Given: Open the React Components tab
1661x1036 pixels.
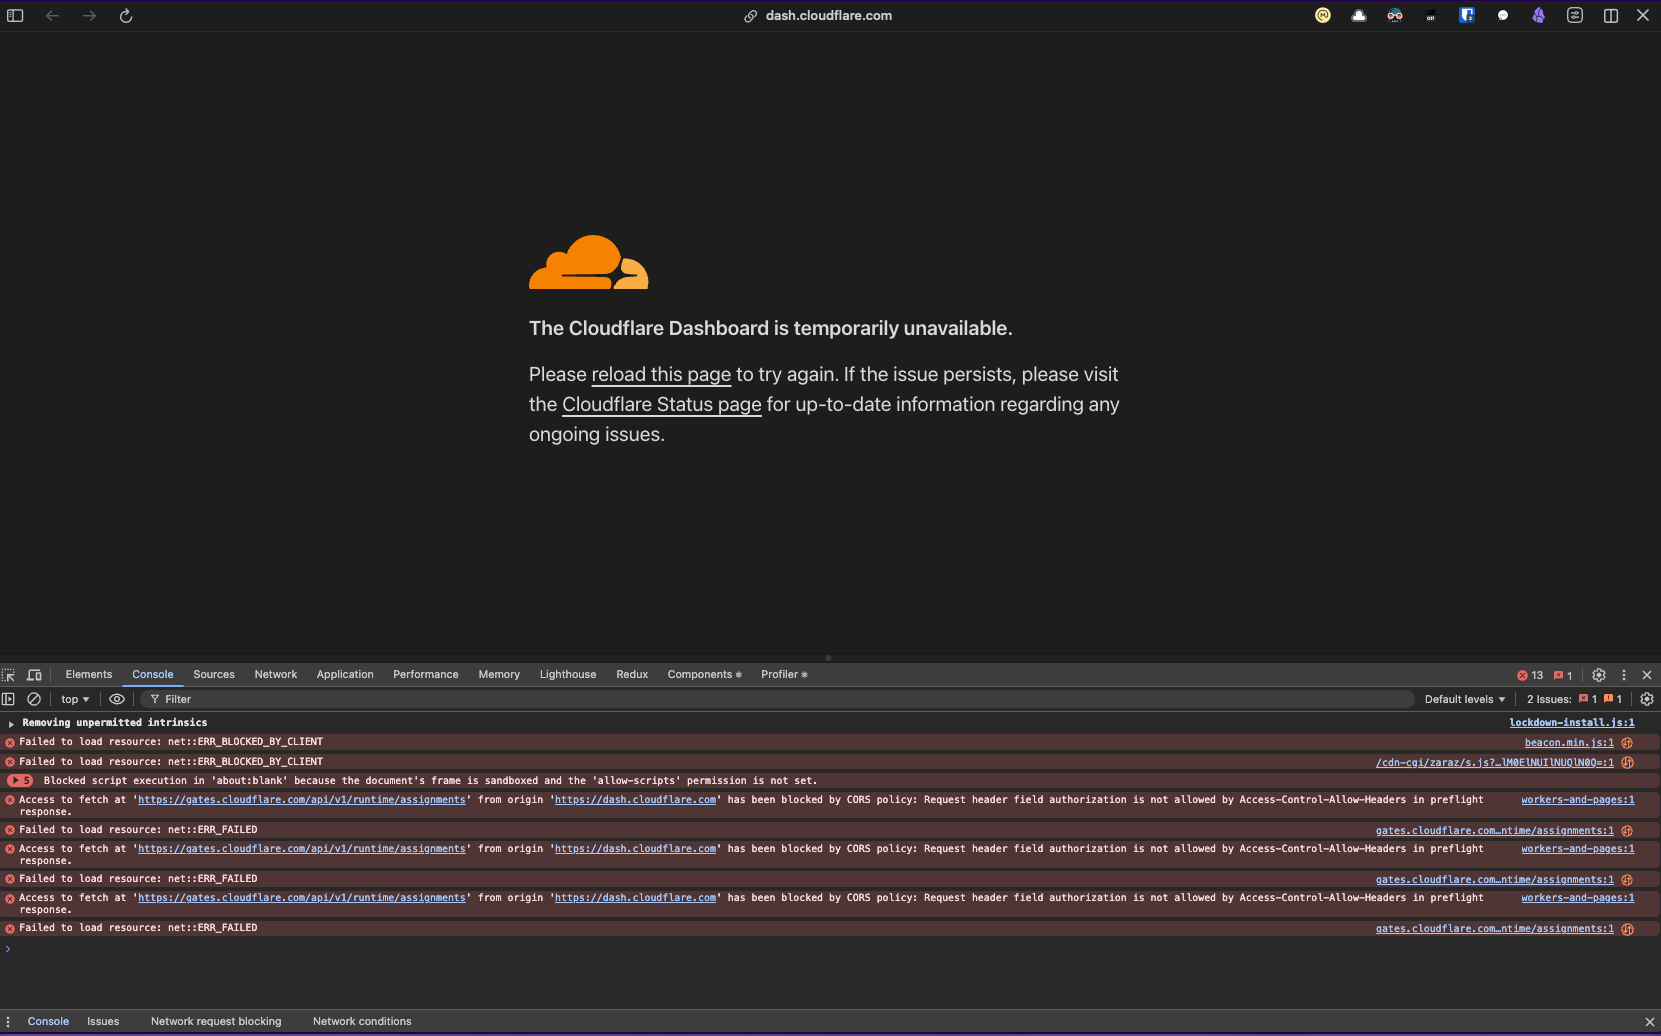Looking at the screenshot, I should (705, 675).
